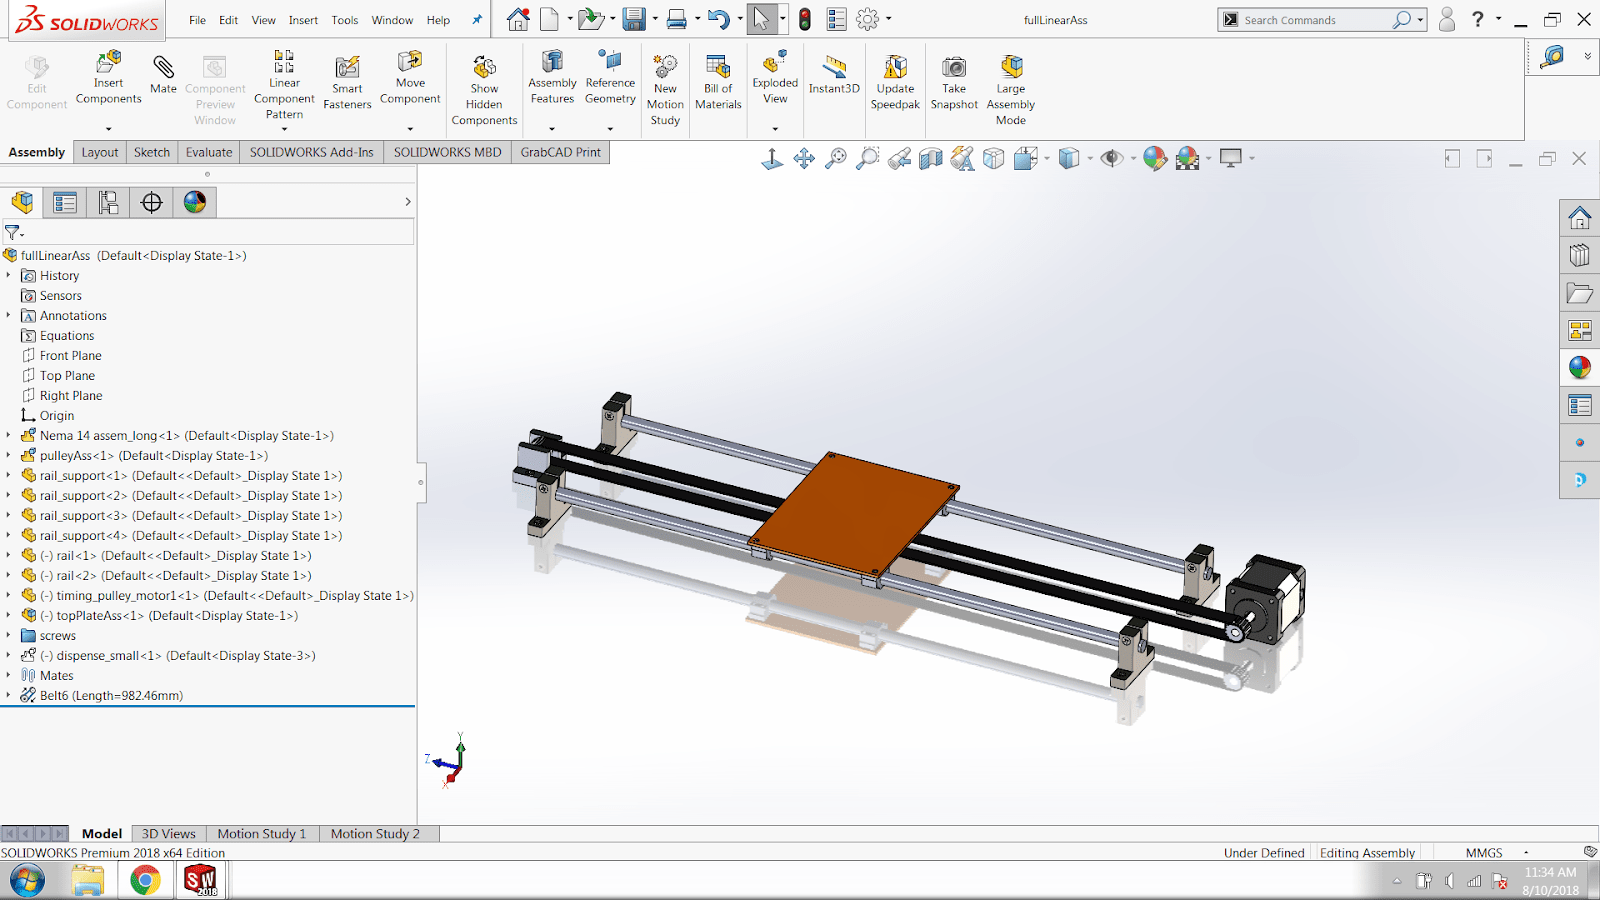Open Design Library task pane
This screenshot has height=900, width=1600.
(1580, 255)
